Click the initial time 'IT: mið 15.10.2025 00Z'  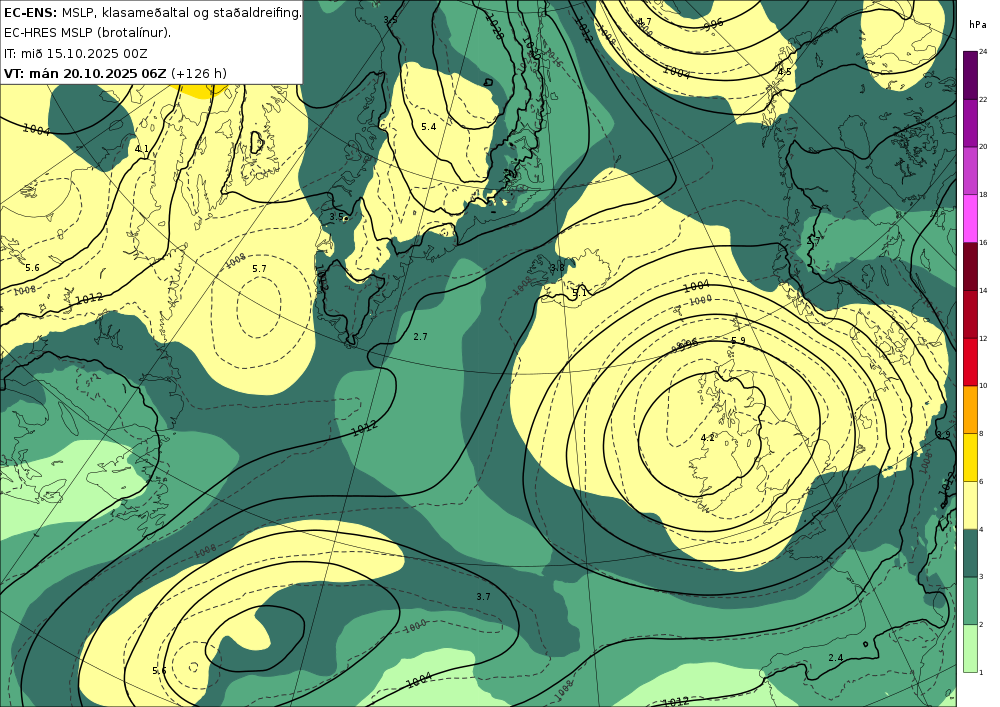coord(75,54)
